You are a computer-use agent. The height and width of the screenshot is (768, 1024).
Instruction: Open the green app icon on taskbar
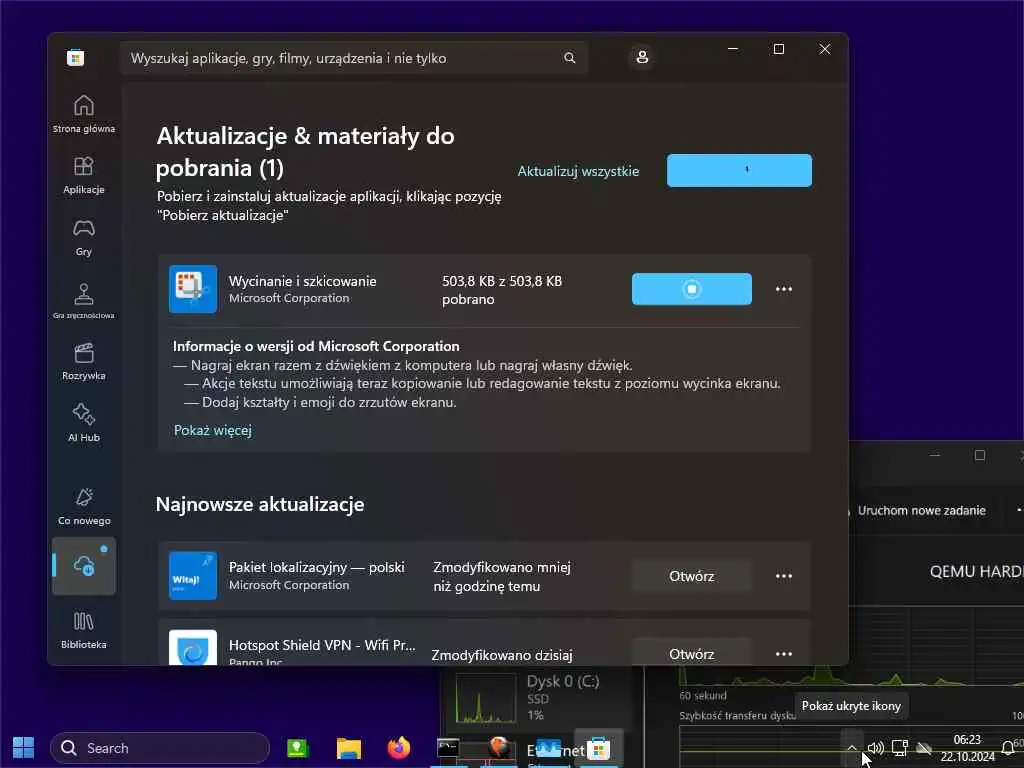[297, 748]
